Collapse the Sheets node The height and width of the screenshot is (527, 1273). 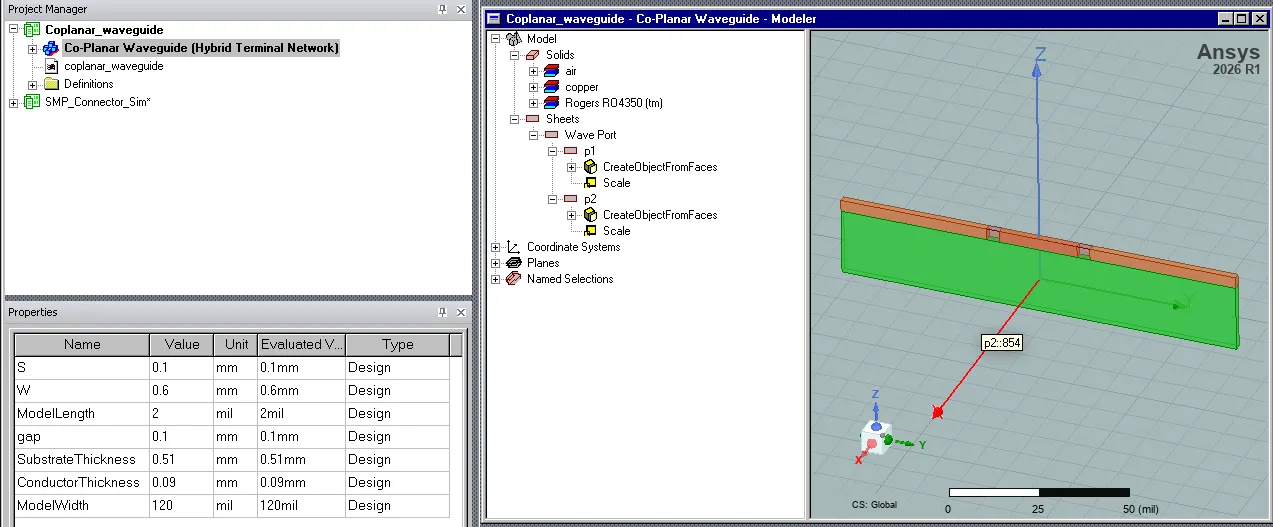click(515, 119)
